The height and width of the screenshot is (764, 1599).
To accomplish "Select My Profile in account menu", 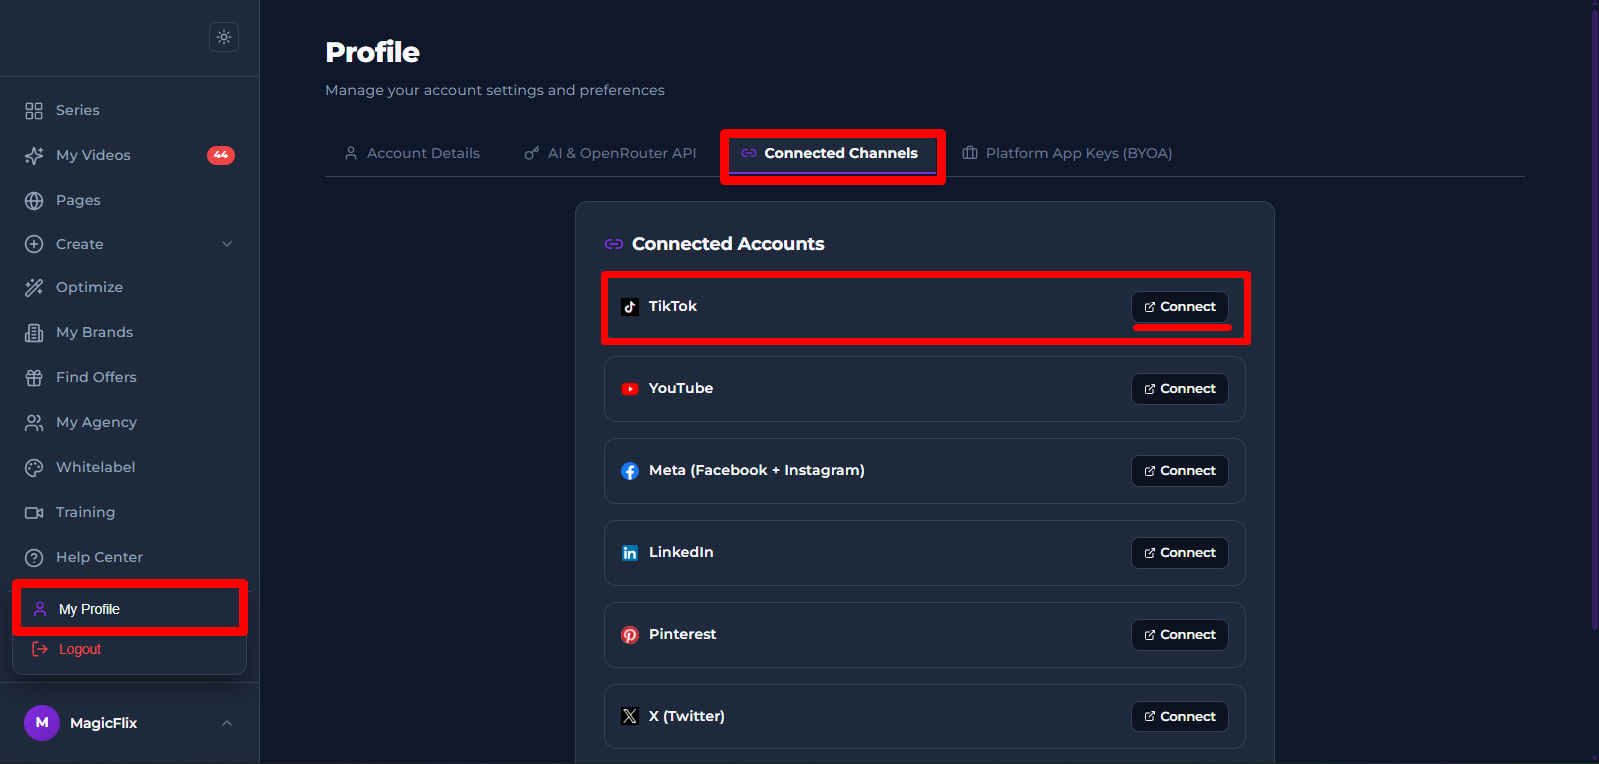I will (130, 609).
